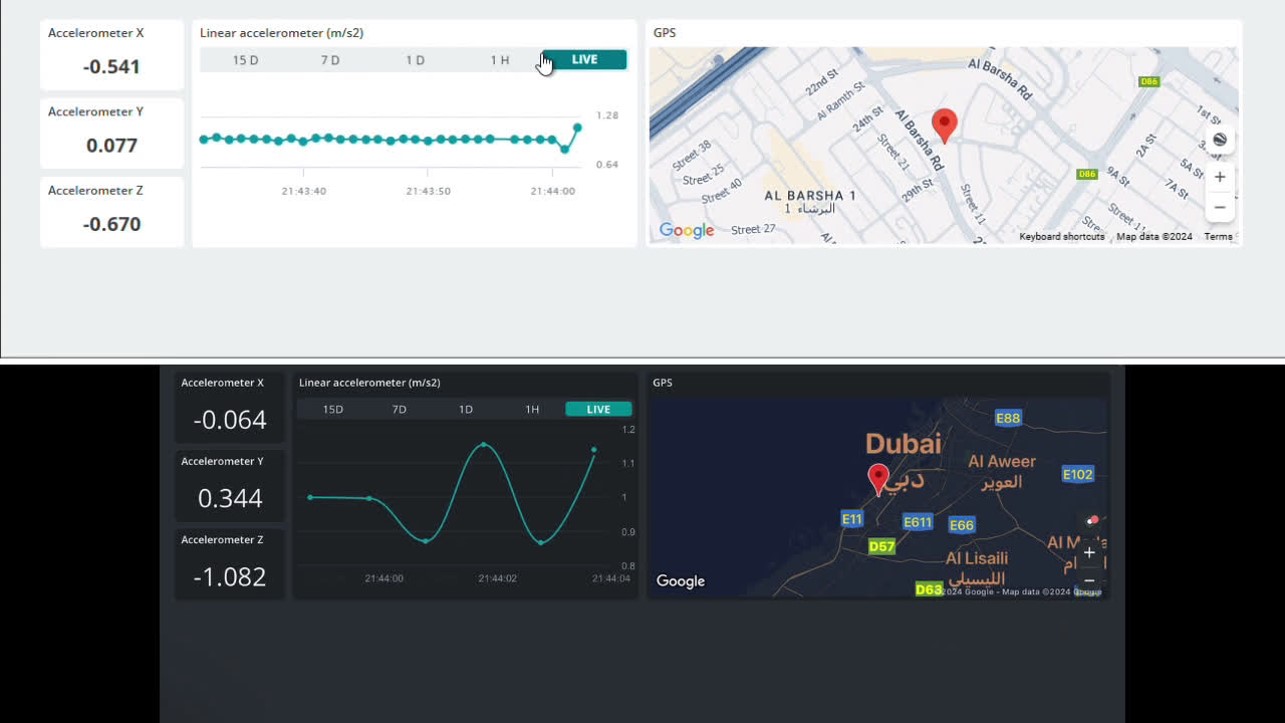The width and height of the screenshot is (1285, 723).
Task: Zoom out on the dark Dubai map
Action: pos(1089,580)
